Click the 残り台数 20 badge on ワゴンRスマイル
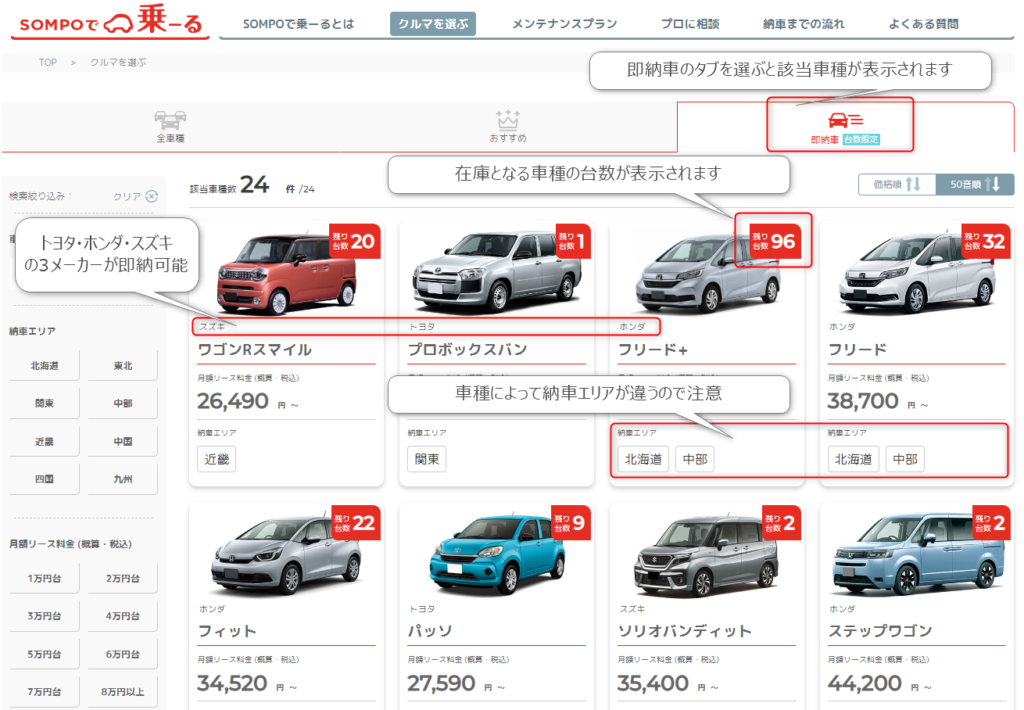Viewport: 1024px width, 710px height. tap(355, 241)
